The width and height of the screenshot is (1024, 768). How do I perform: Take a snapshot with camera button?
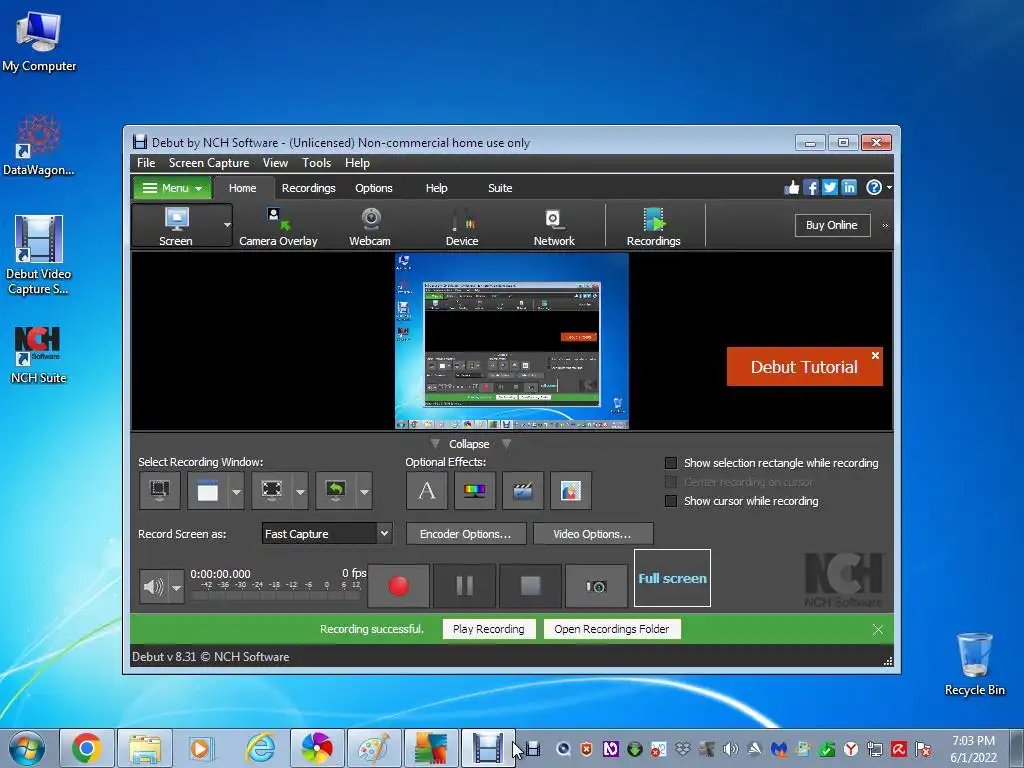click(x=596, y=586)
